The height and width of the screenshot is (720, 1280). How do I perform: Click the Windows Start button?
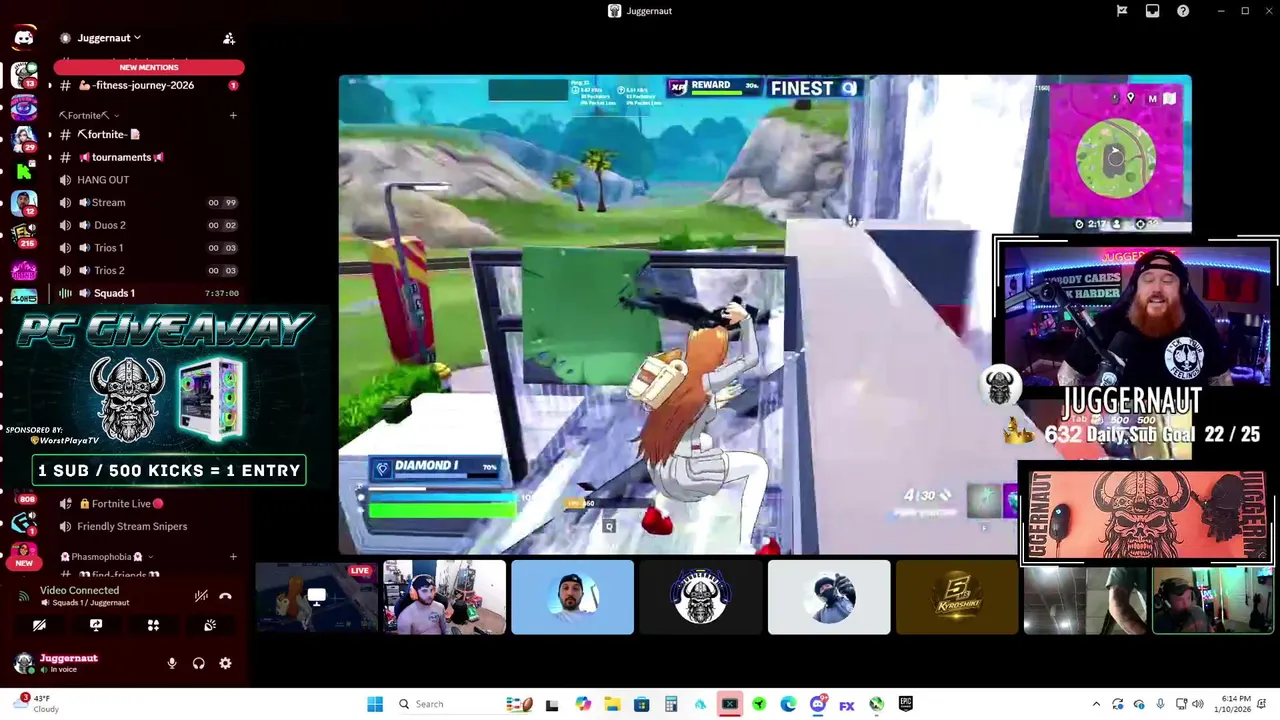click(x=375, y=704)
